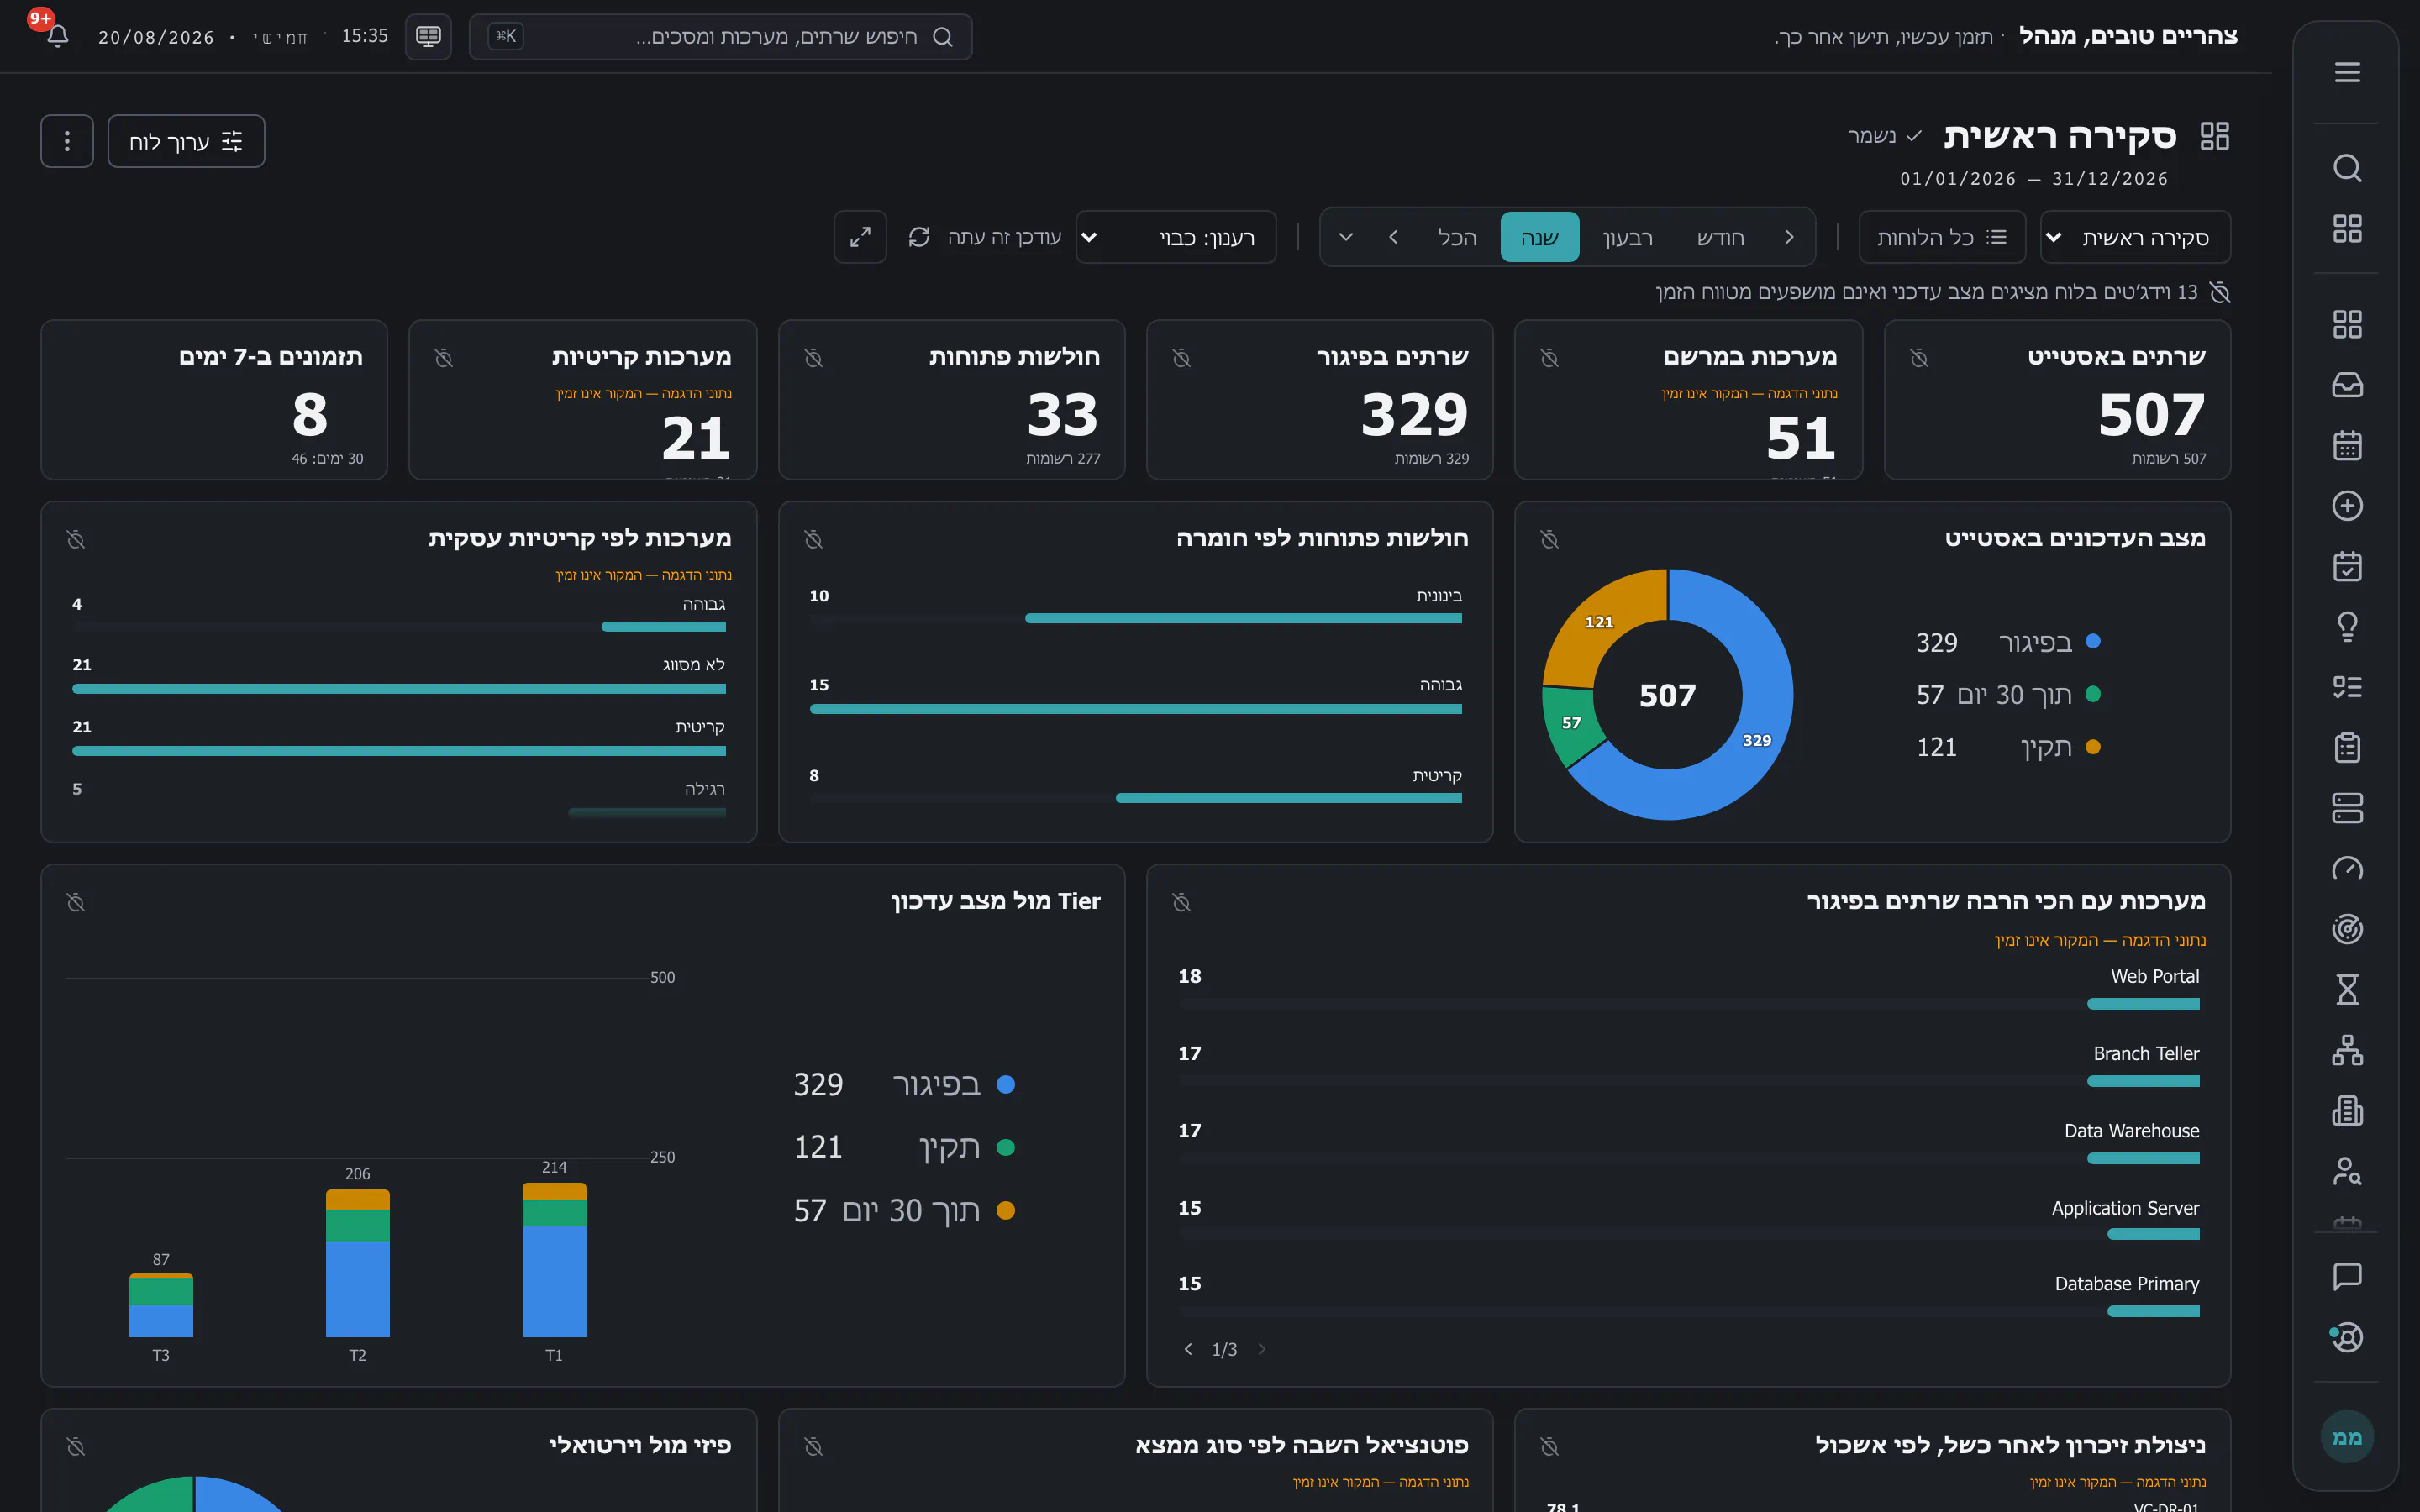Click the T1 stacked bar labeled 214
The height and width of the screenshot is (1512, 2420).
(x=554, y=1260)
